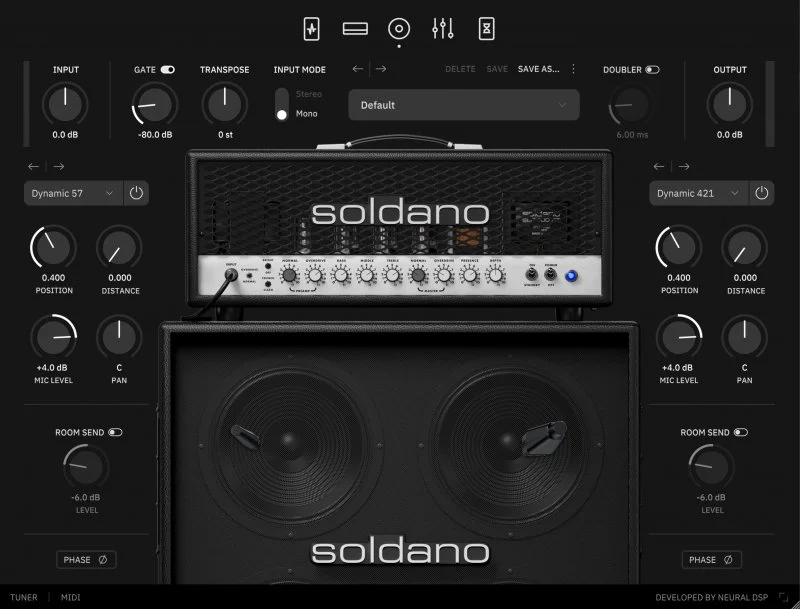Open the Dynamic 57 microphone dropdown
Screen dimensions: 800x609
(x=73, y=193)
